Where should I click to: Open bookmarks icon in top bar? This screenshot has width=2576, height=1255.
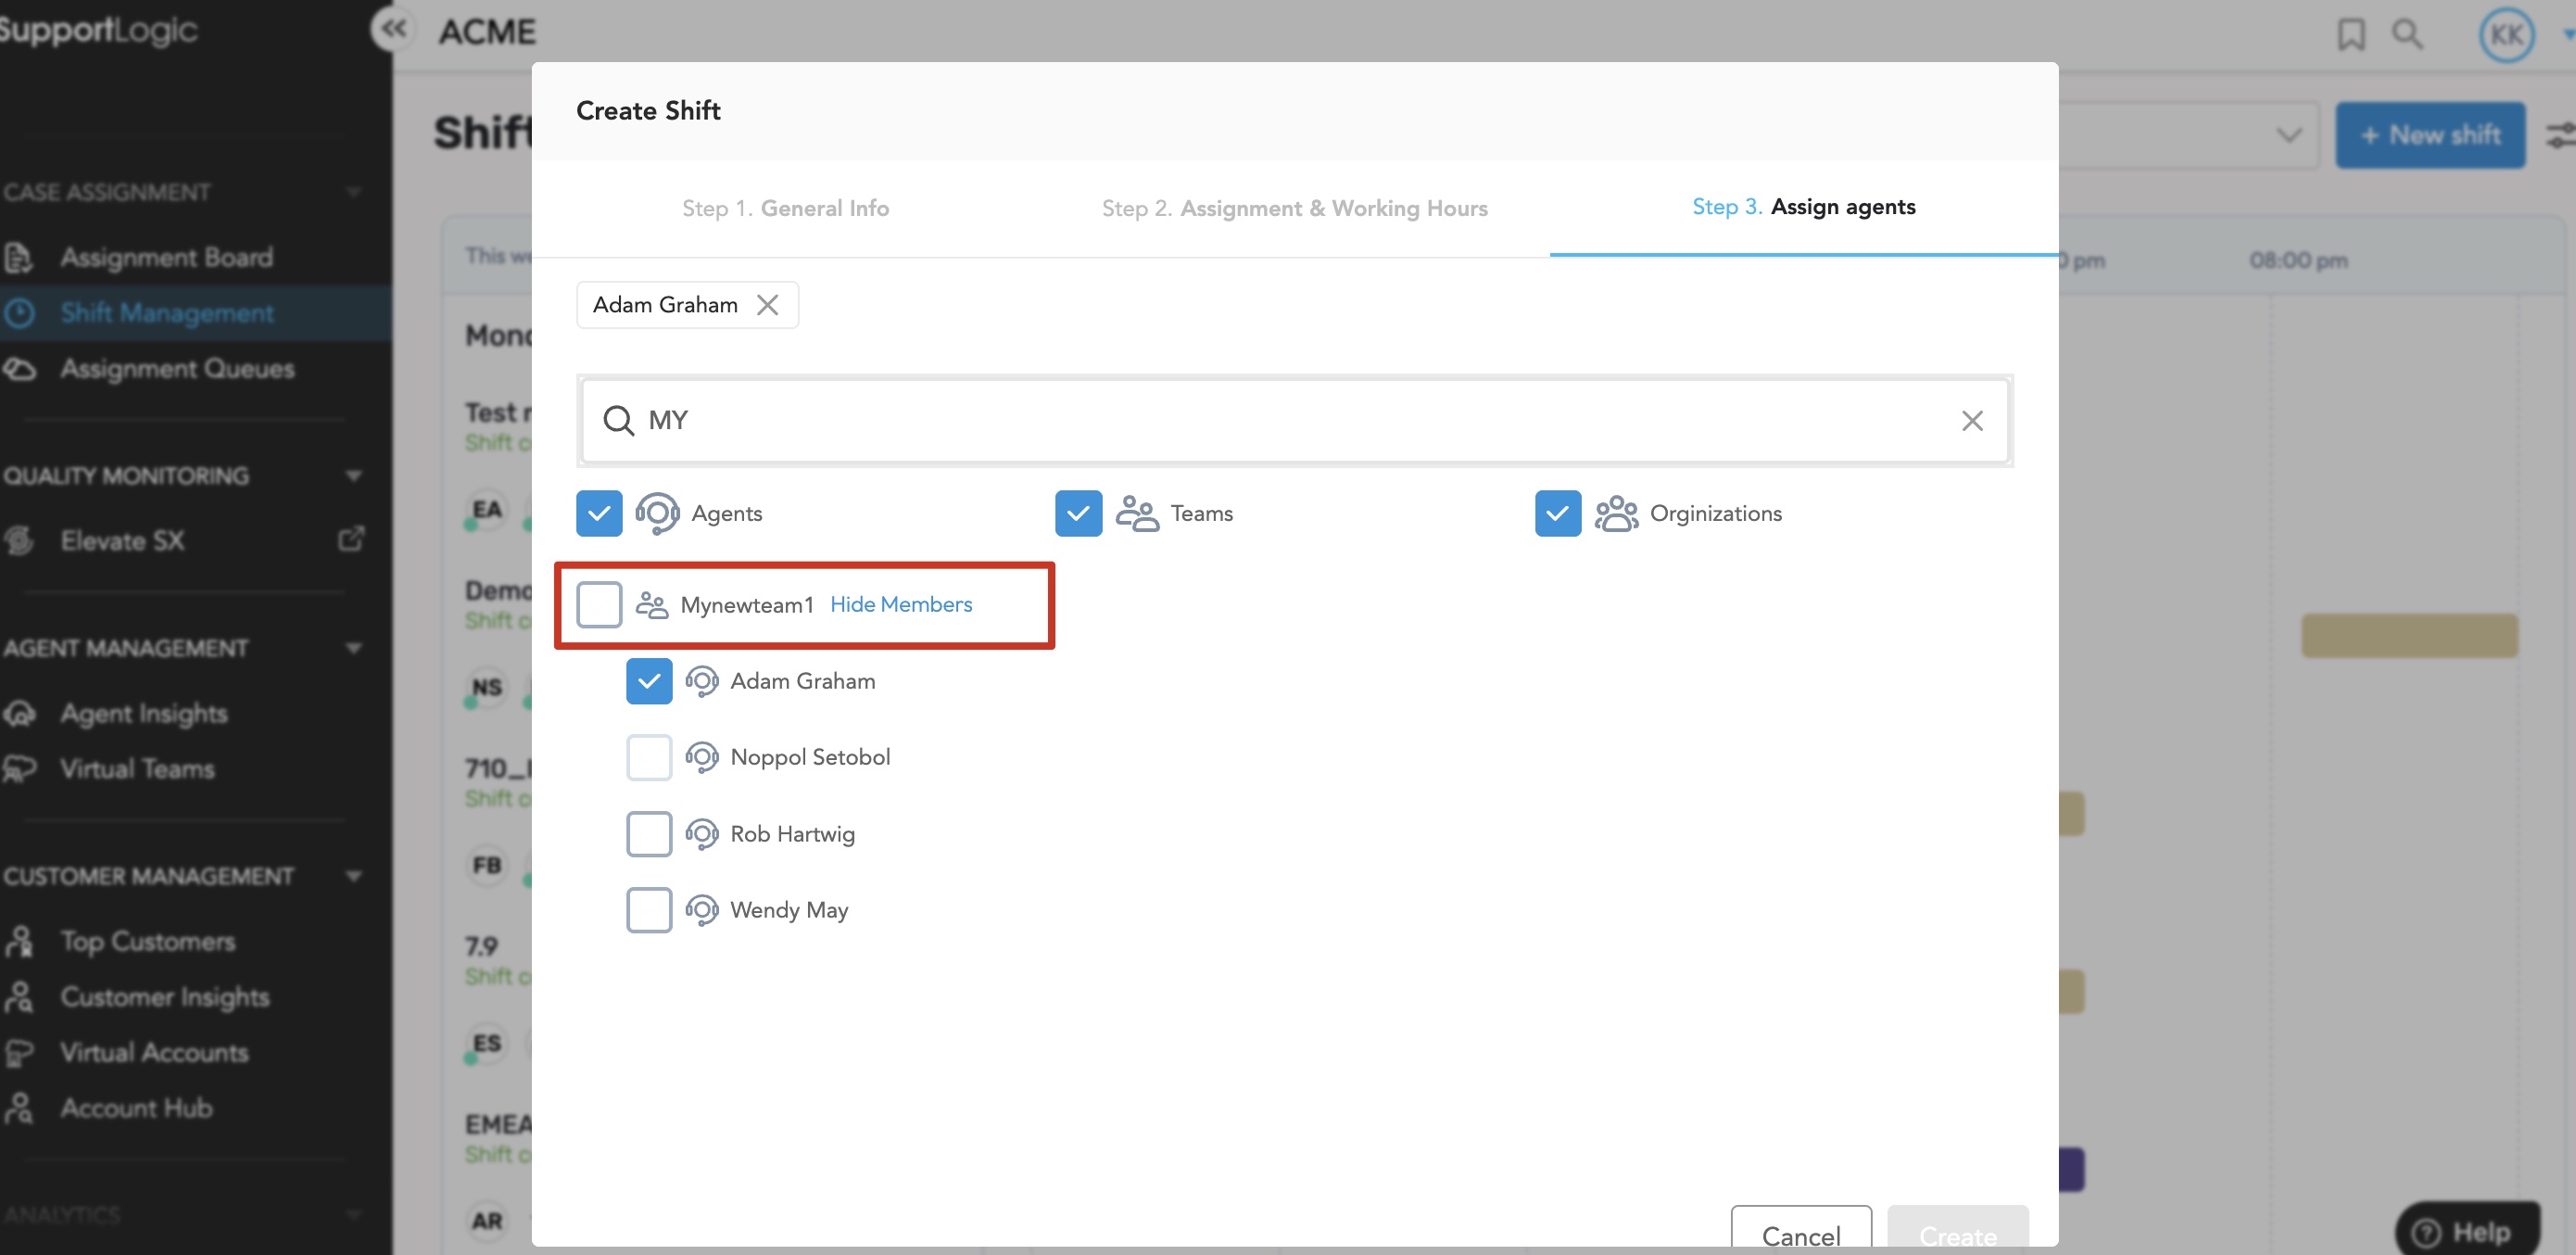pyautogui.click(x=2350, y=34)
